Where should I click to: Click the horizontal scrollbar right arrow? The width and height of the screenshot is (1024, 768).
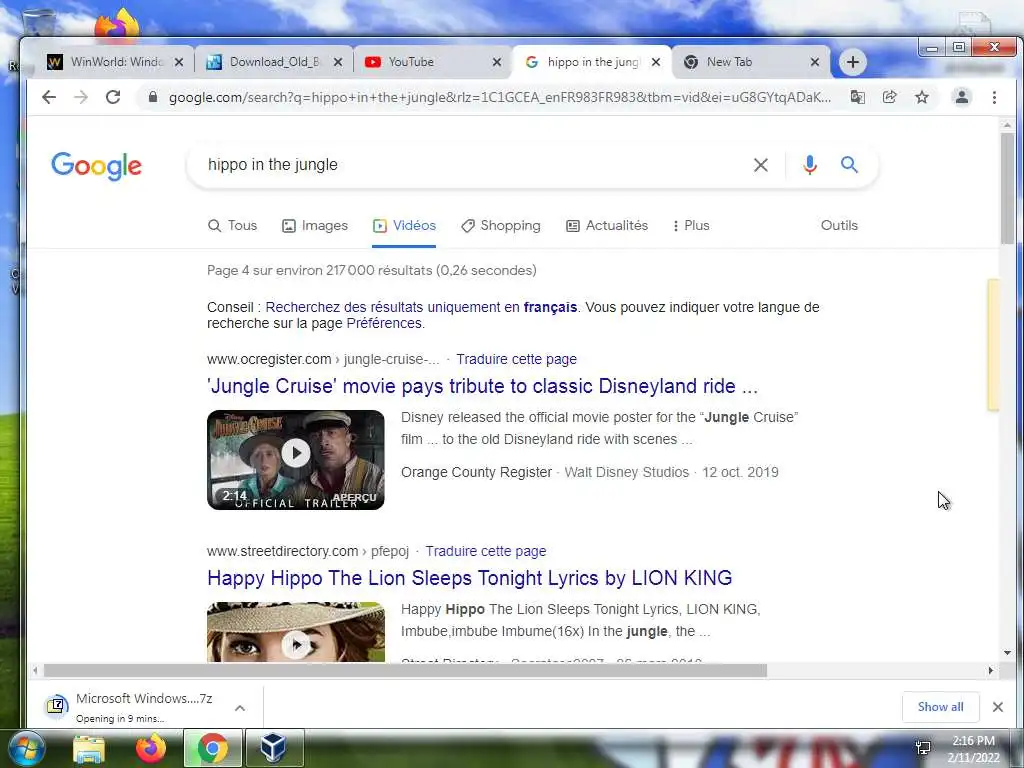click(991, 670)
